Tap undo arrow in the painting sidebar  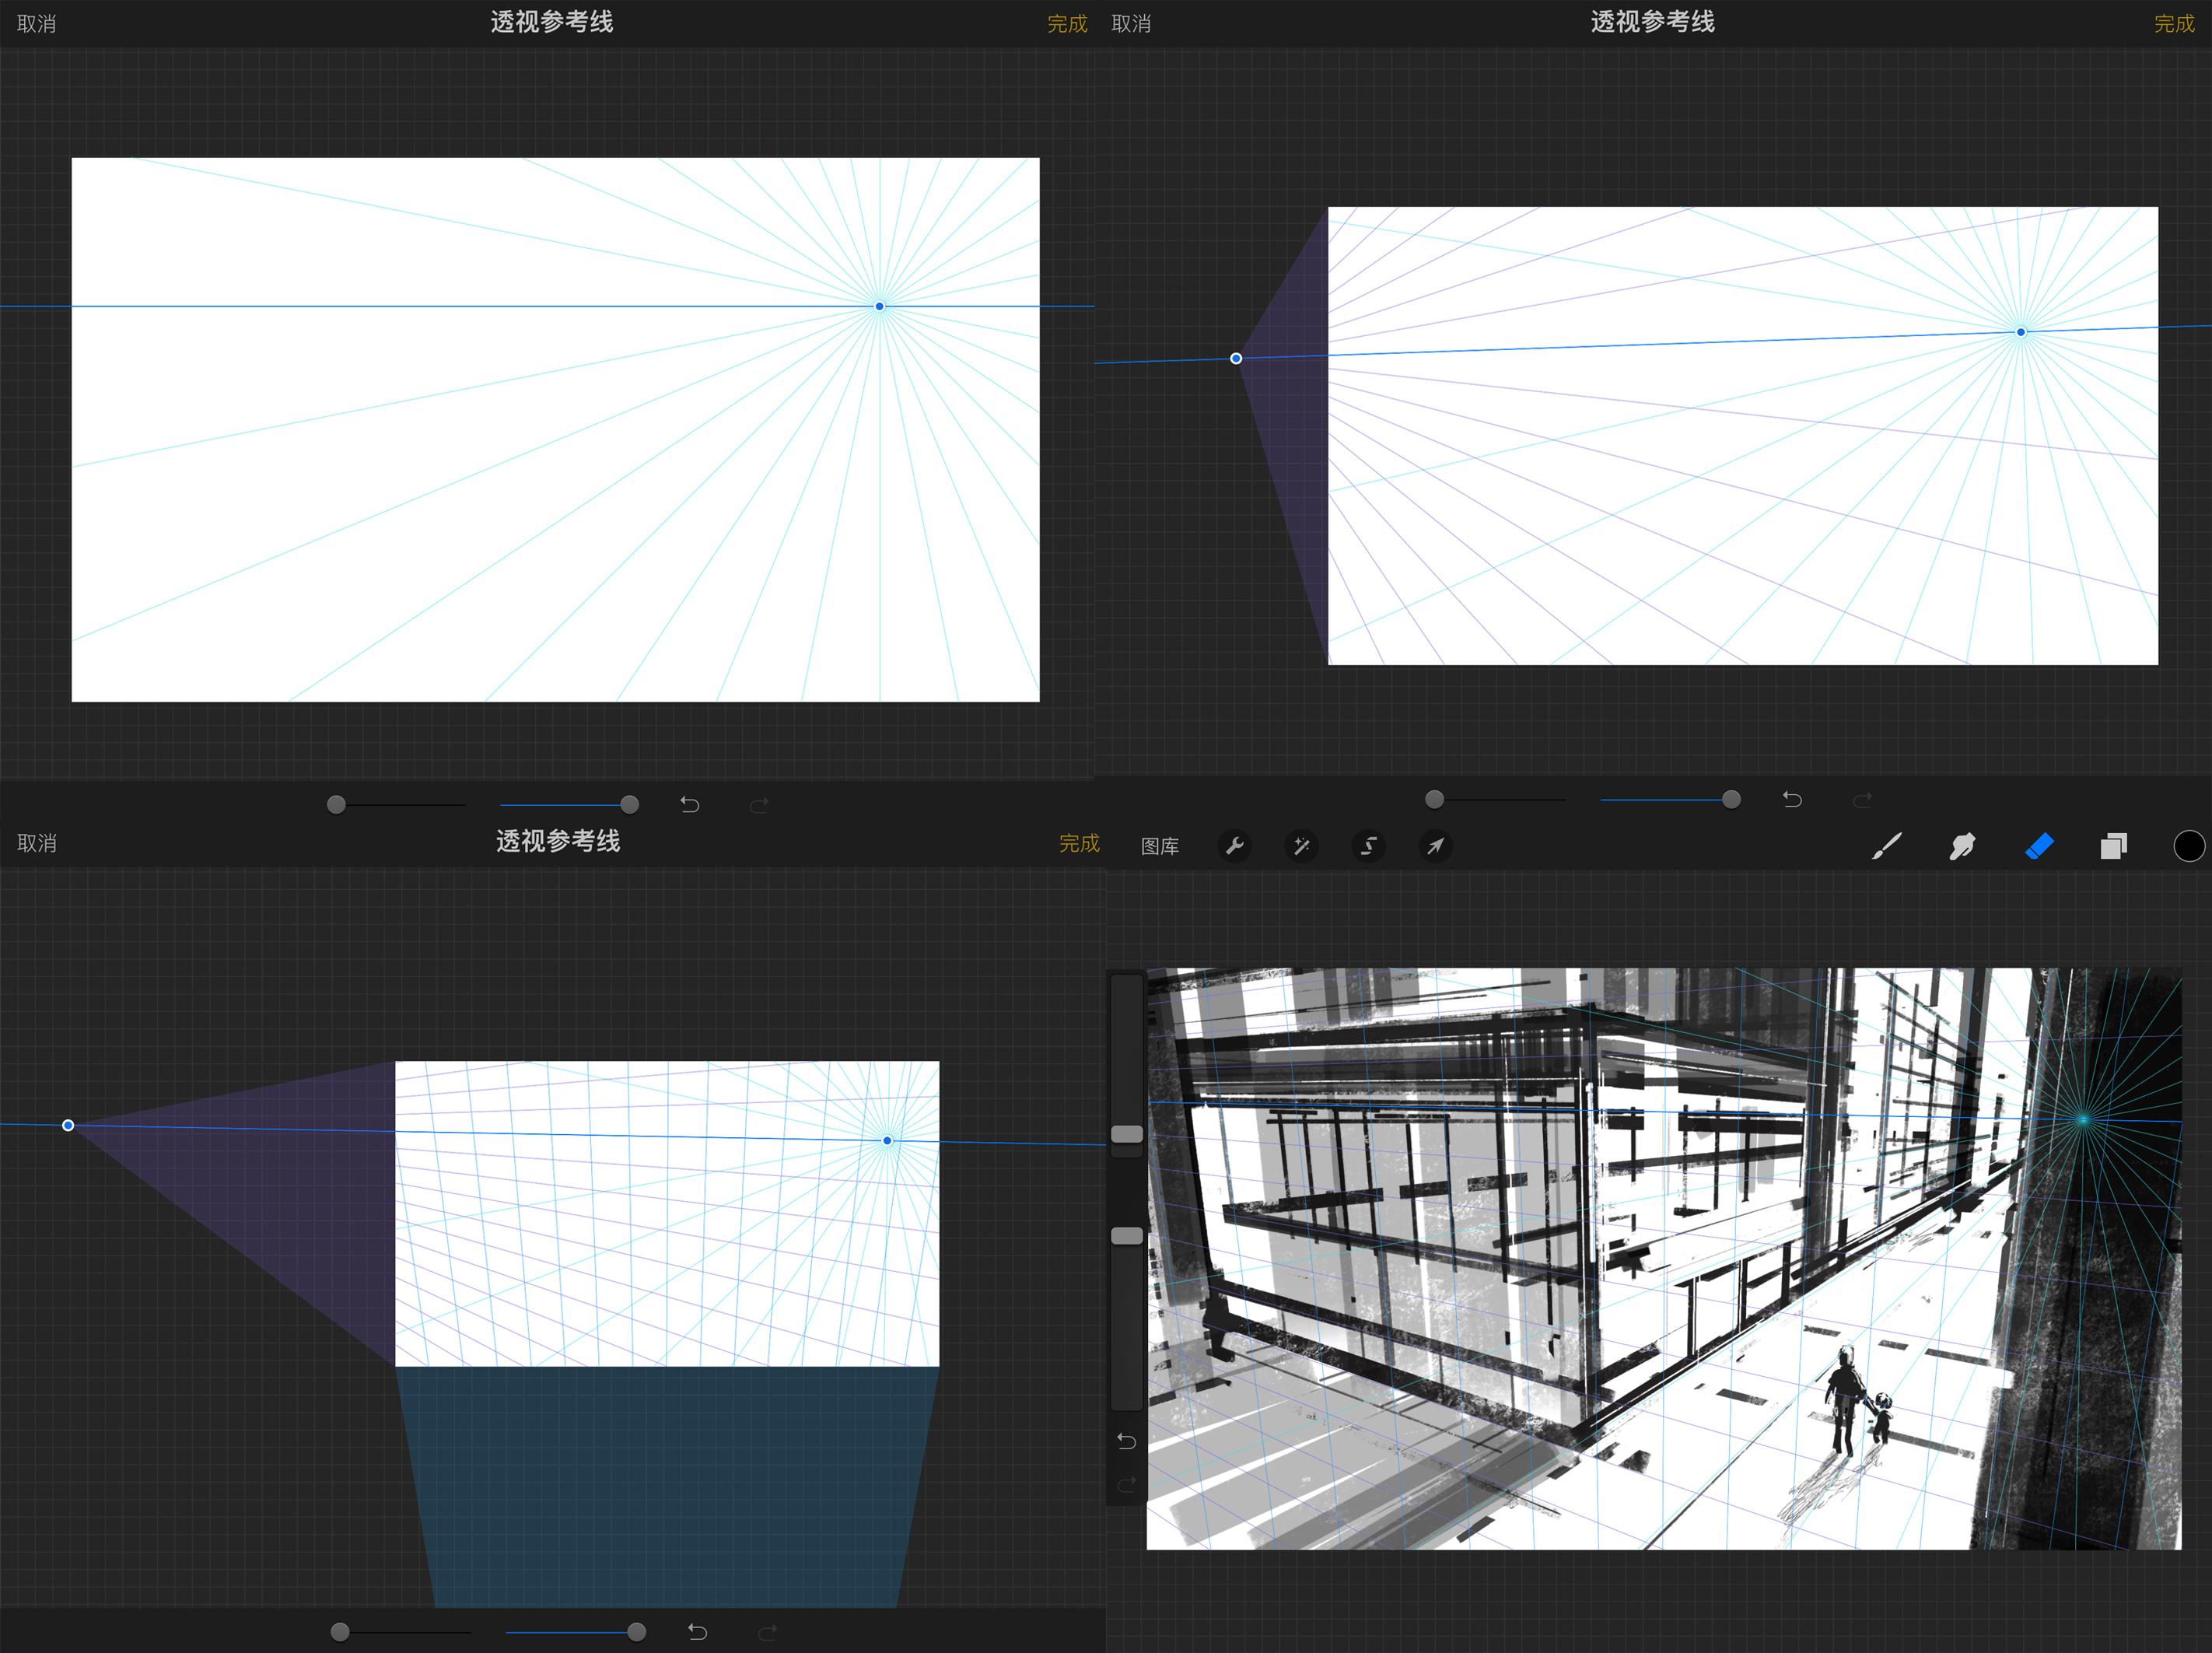[x=1127, y=1441]
